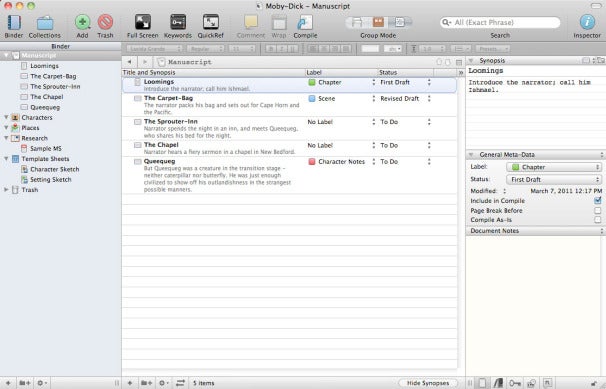Enter Full Screen mode from the toolbar
Image resolution: width=606 pixels, height=389 pixels.
click(143, 22)
